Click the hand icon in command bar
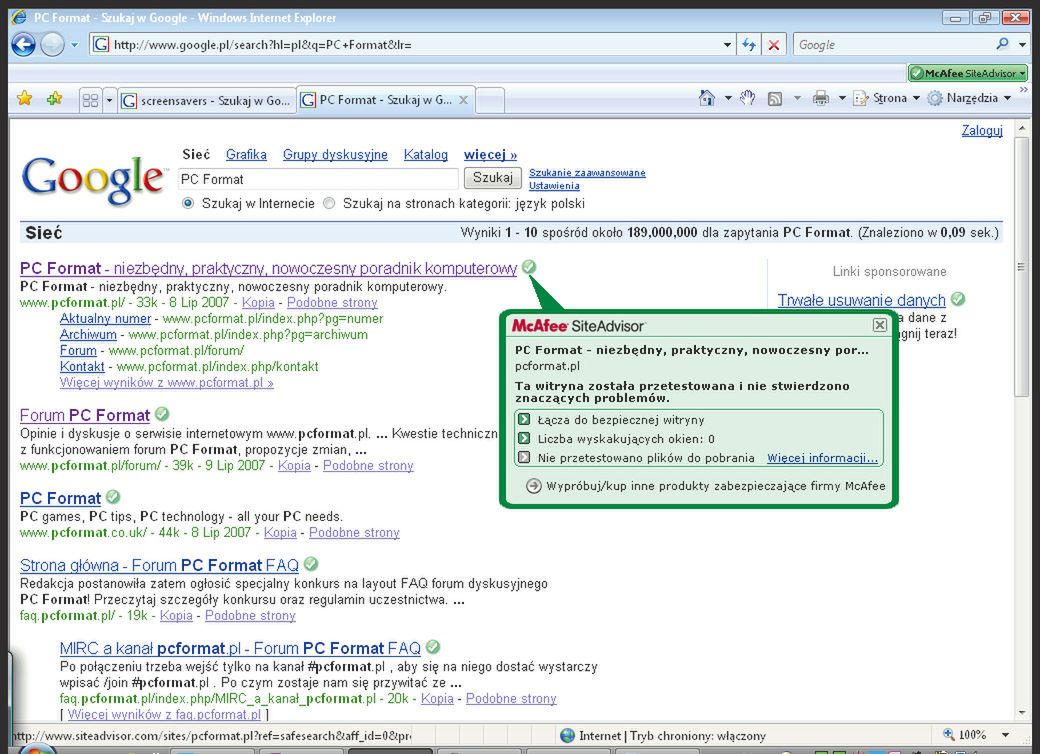The height and width of the screenshot is (754, 1040). (748, 97)
